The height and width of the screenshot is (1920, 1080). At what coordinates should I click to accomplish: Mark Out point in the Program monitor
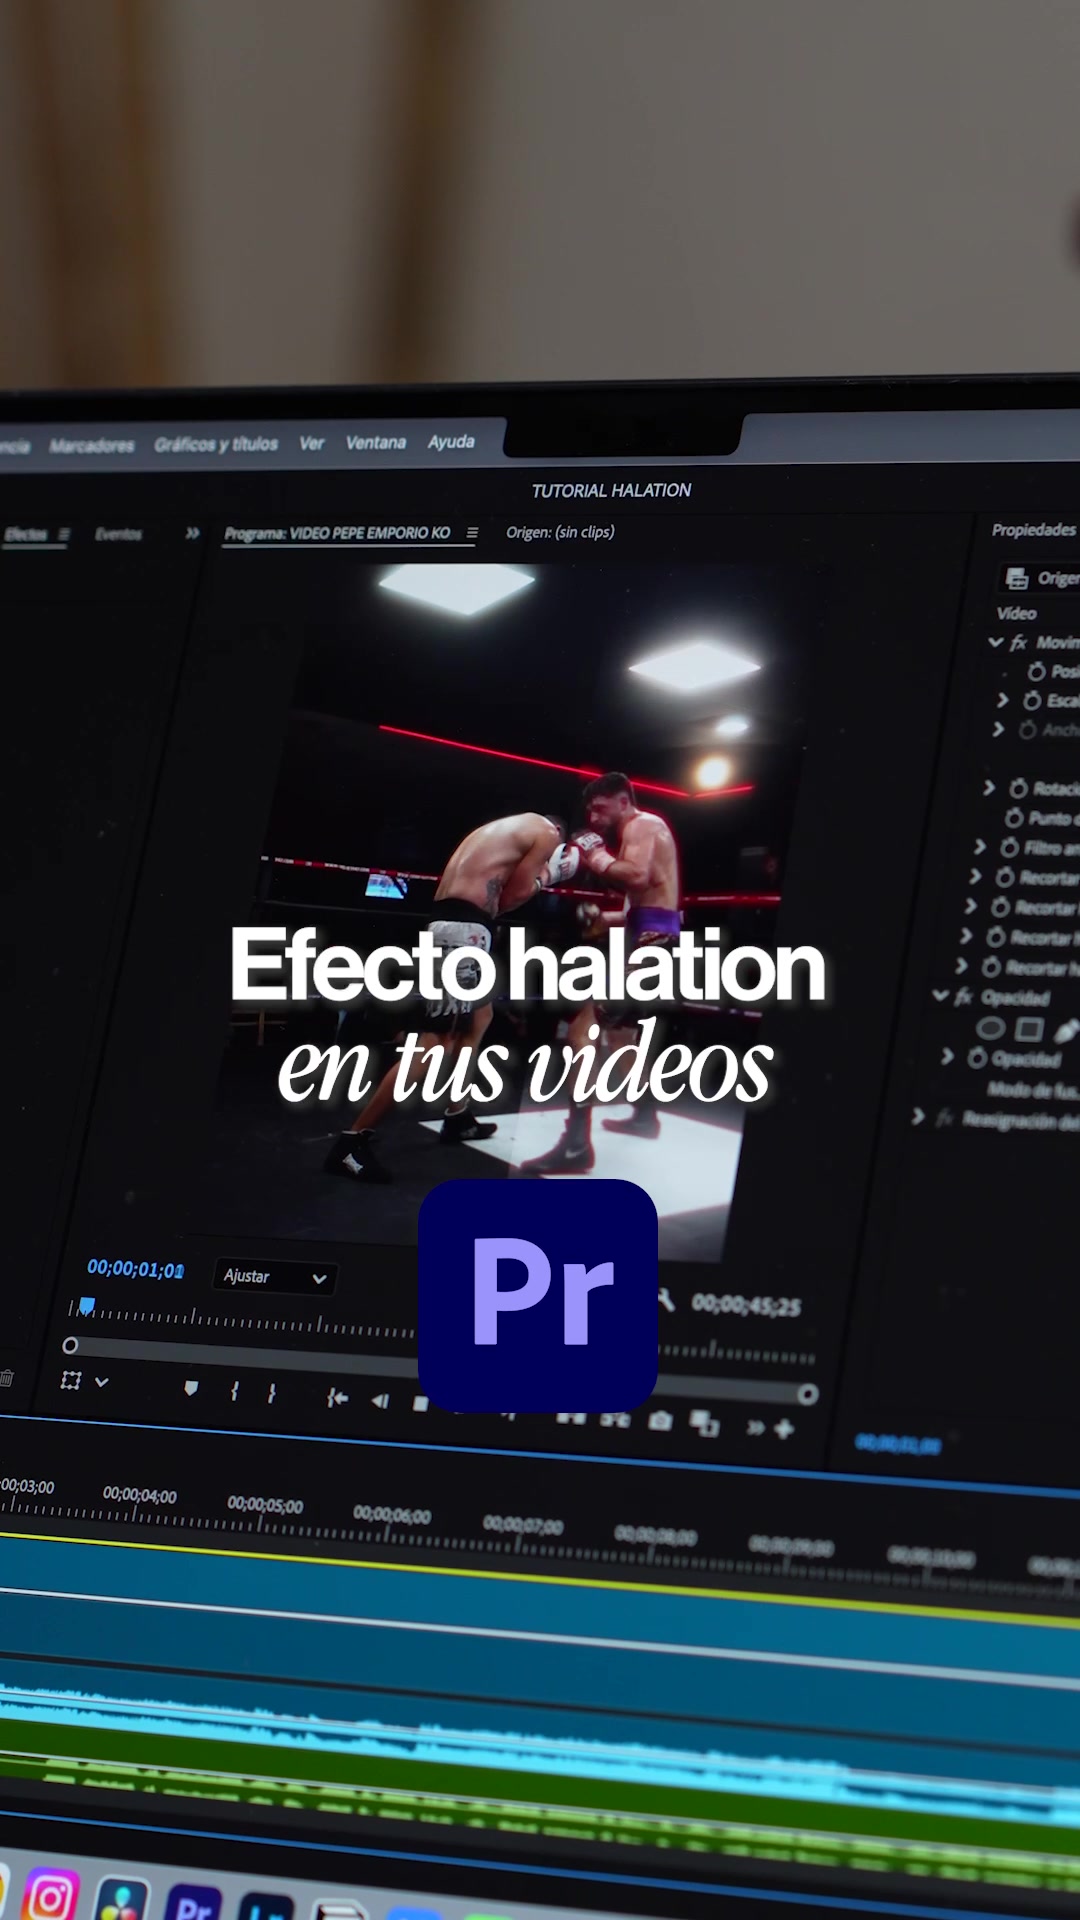271,1393
